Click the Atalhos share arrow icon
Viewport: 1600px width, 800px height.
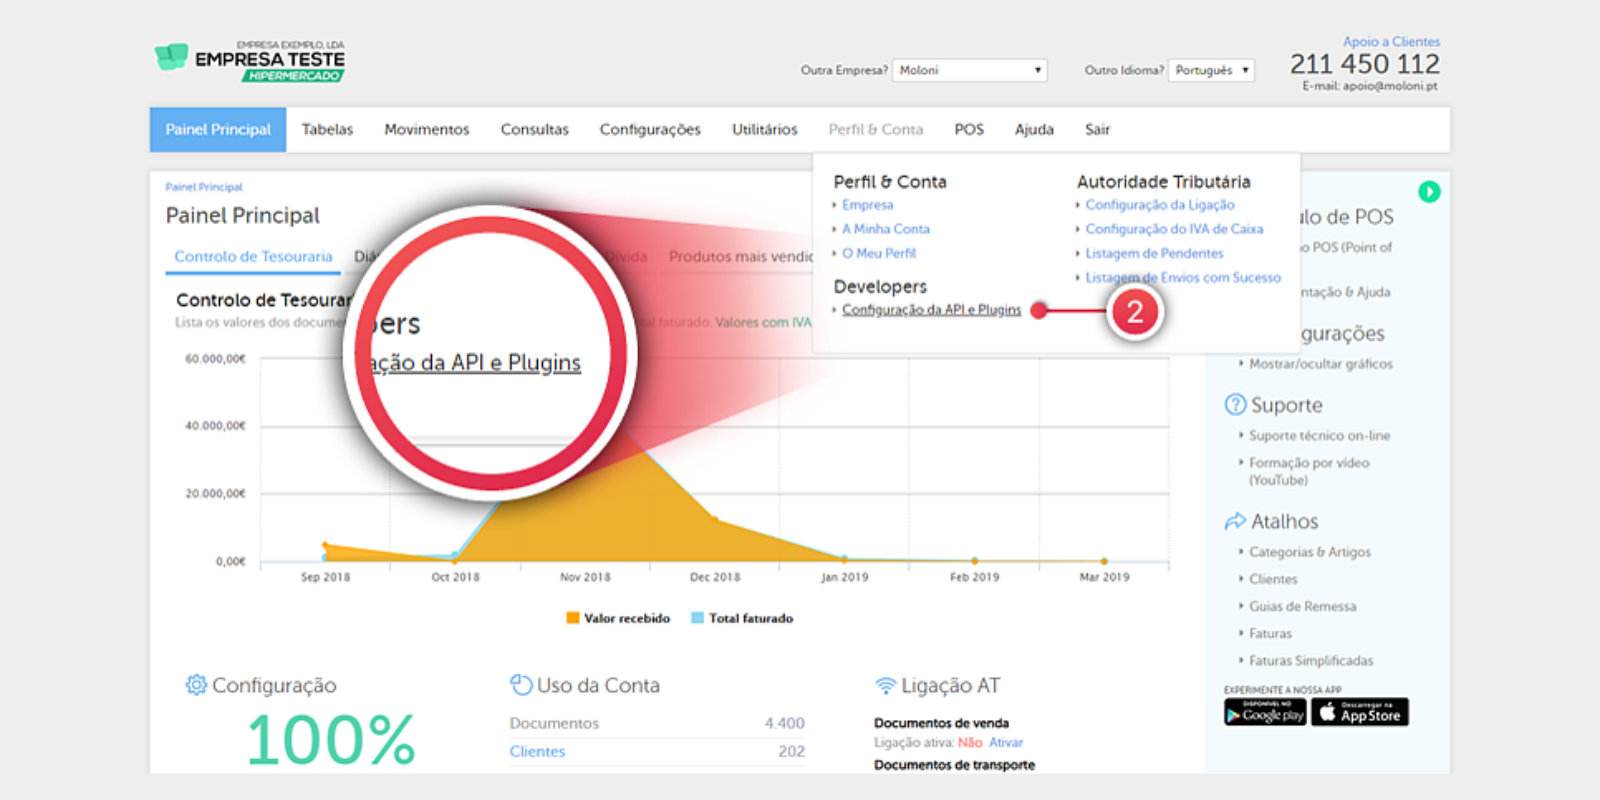point(1235,521)
